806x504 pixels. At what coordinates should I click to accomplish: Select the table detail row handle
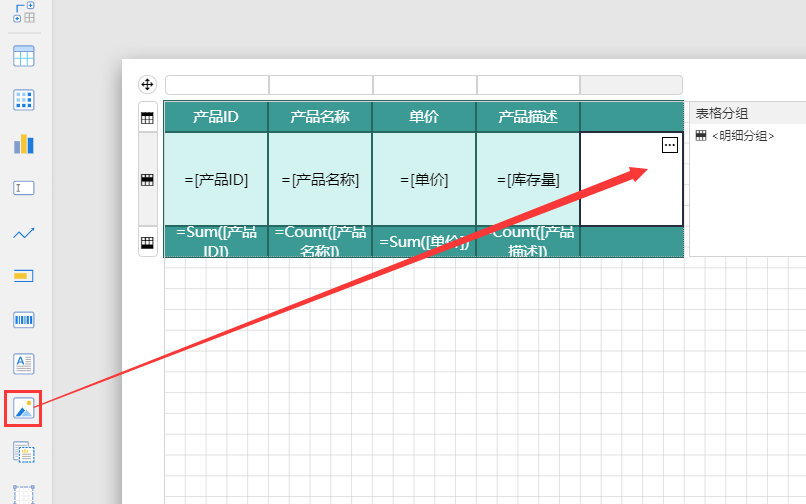[148, 179]
